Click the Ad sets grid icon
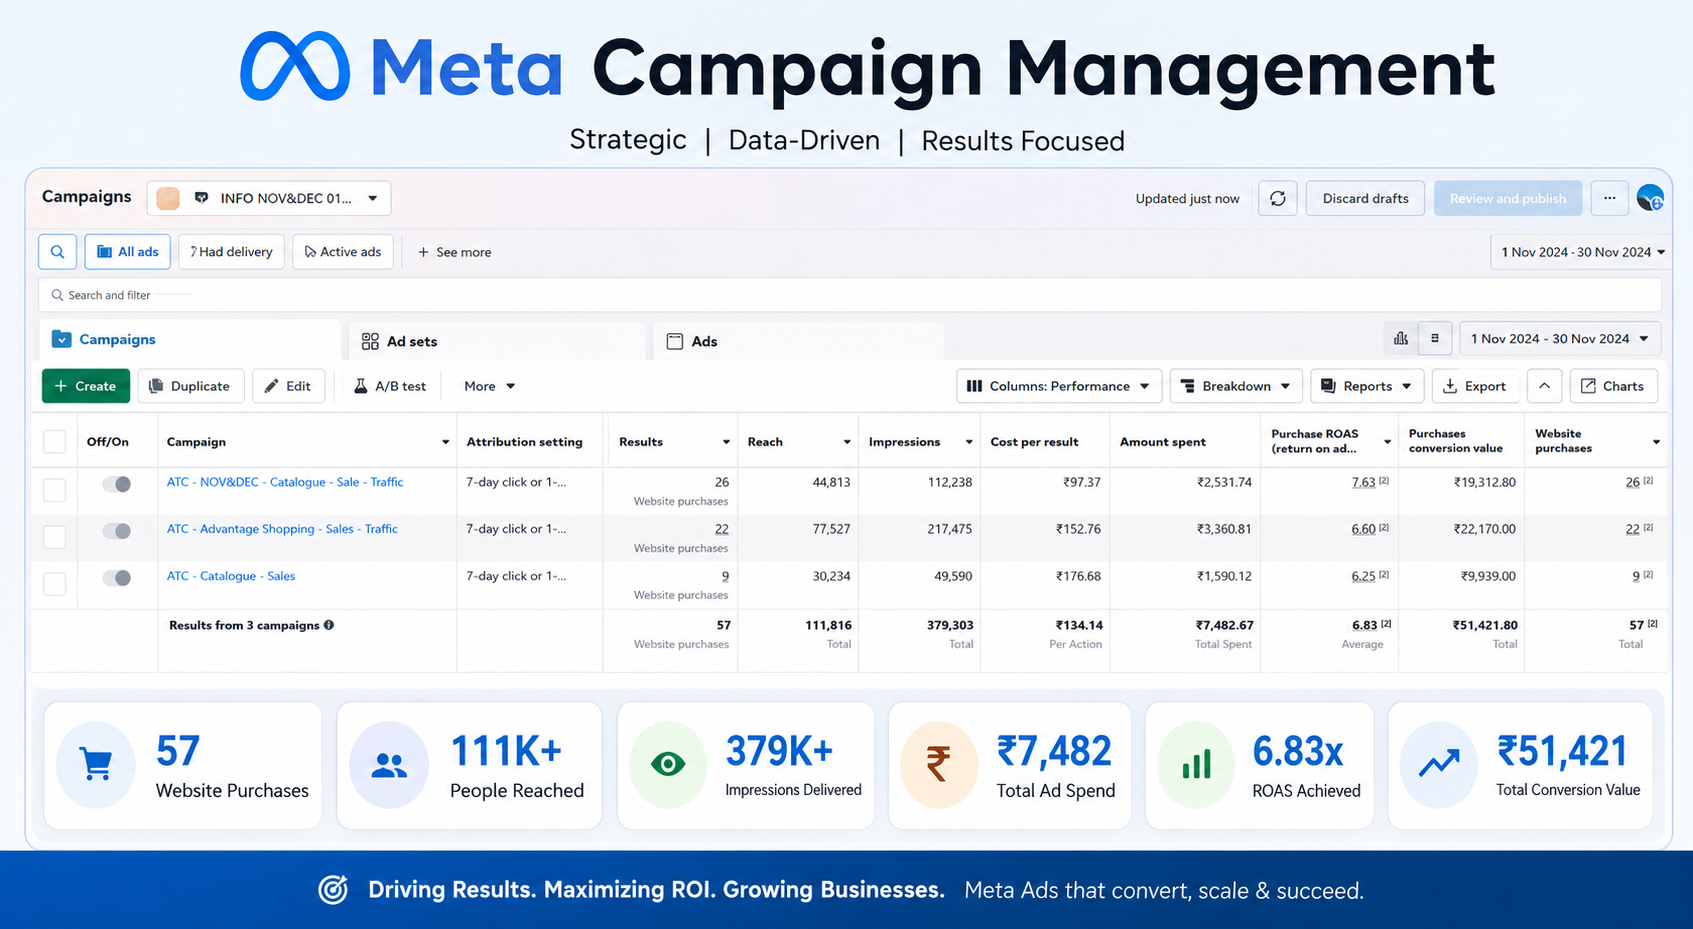The height and width of the screenshot is (929, 1693). point(370,341)
